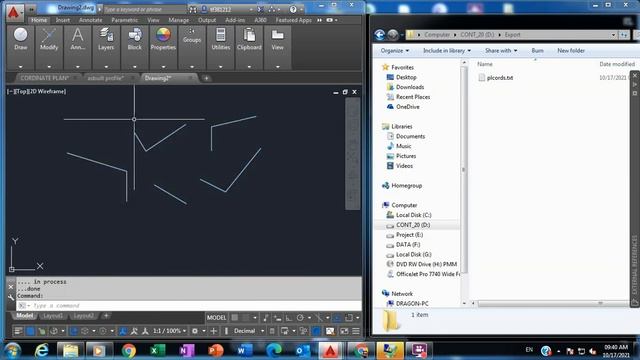Open the signed-in user account dropdown
This screenshot has height=360, width=640.
pos(227,9)
